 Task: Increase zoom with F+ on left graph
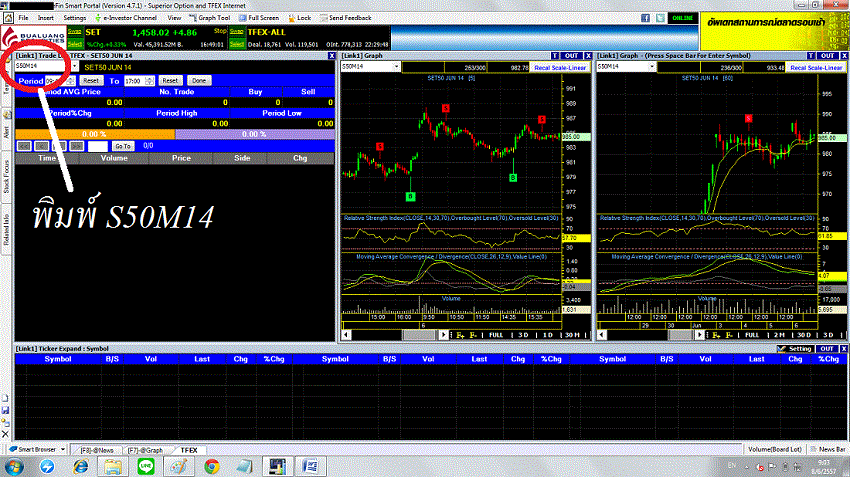(460, 335)
